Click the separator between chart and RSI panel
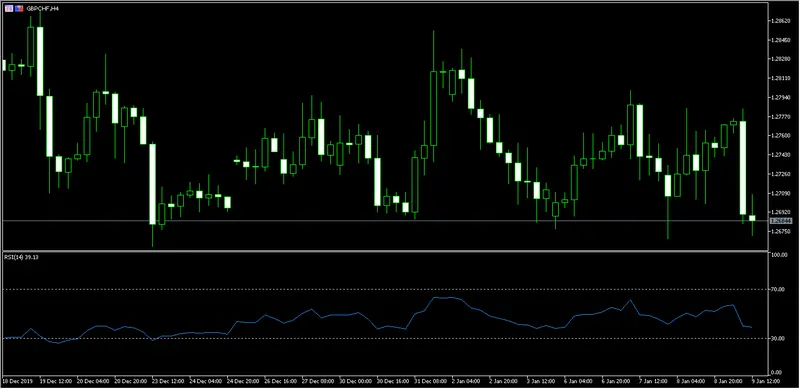800x389 pixels. tap(385, 251)
